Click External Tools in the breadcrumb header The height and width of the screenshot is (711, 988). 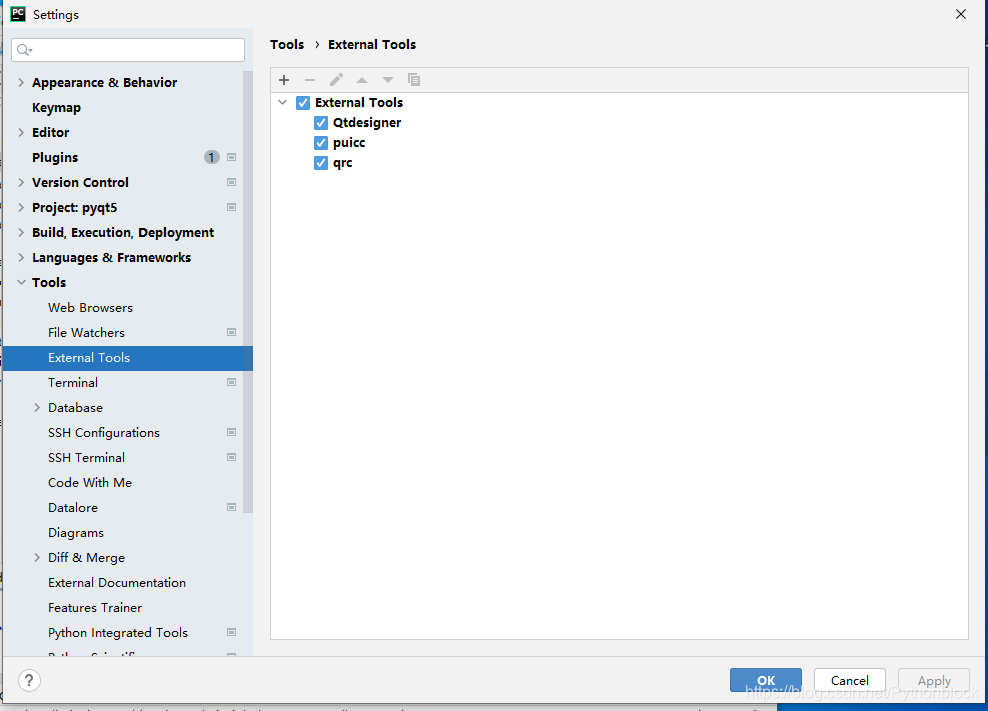pos(372,45)
